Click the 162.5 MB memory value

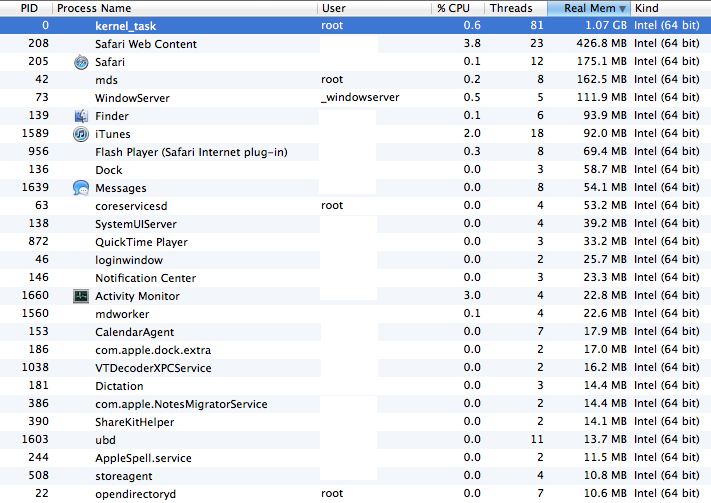tap(602, 79)
